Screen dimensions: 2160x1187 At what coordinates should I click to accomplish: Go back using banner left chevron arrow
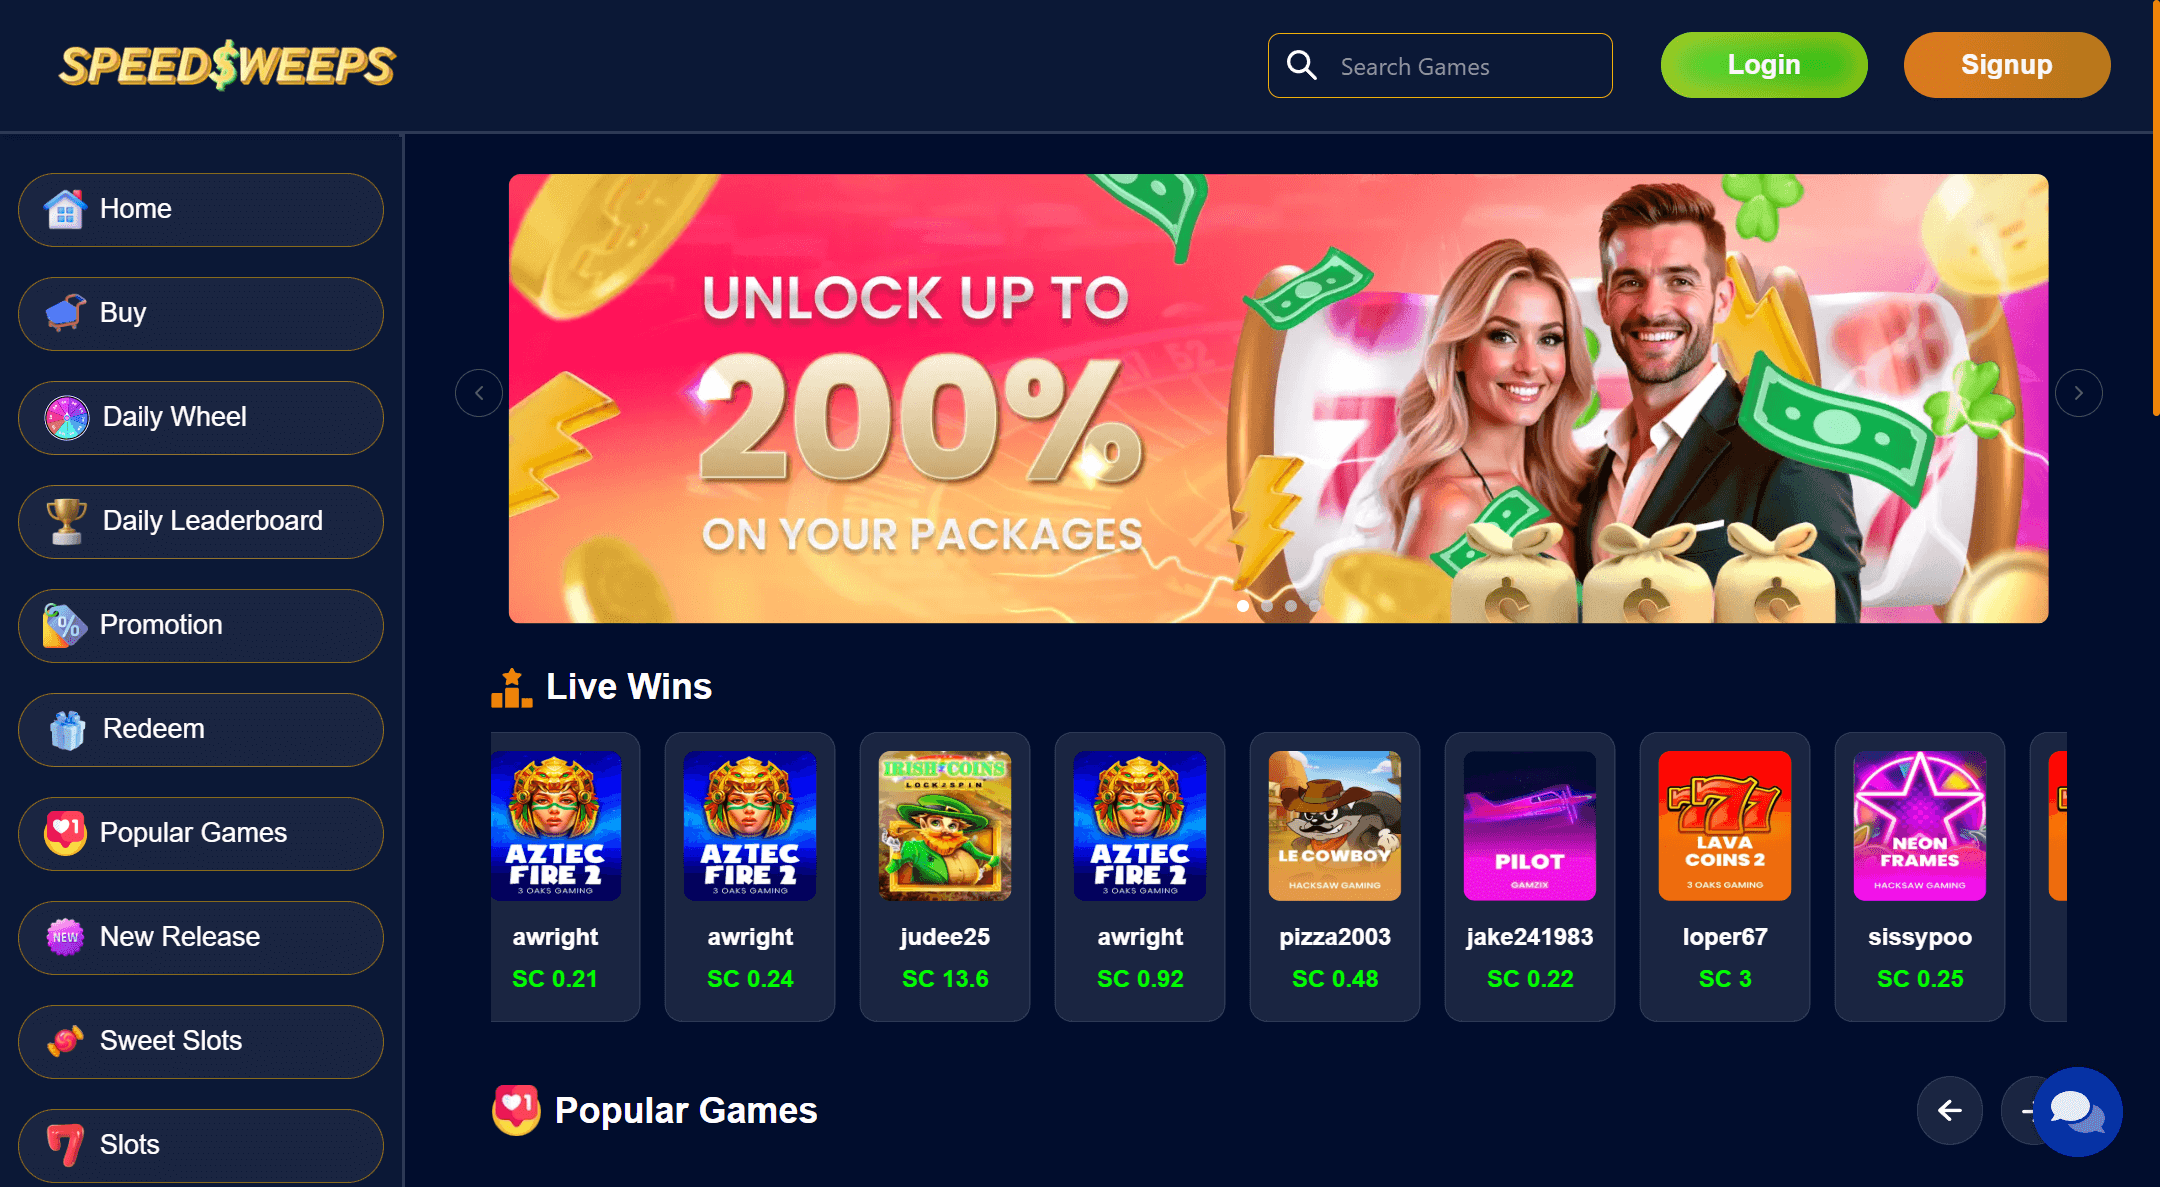(x=479, y=393)
